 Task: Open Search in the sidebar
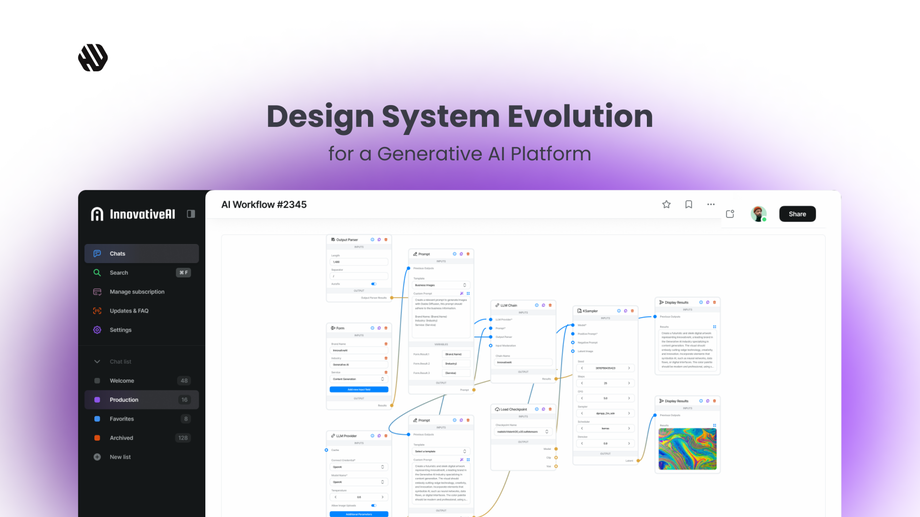[x=141, y=273]
